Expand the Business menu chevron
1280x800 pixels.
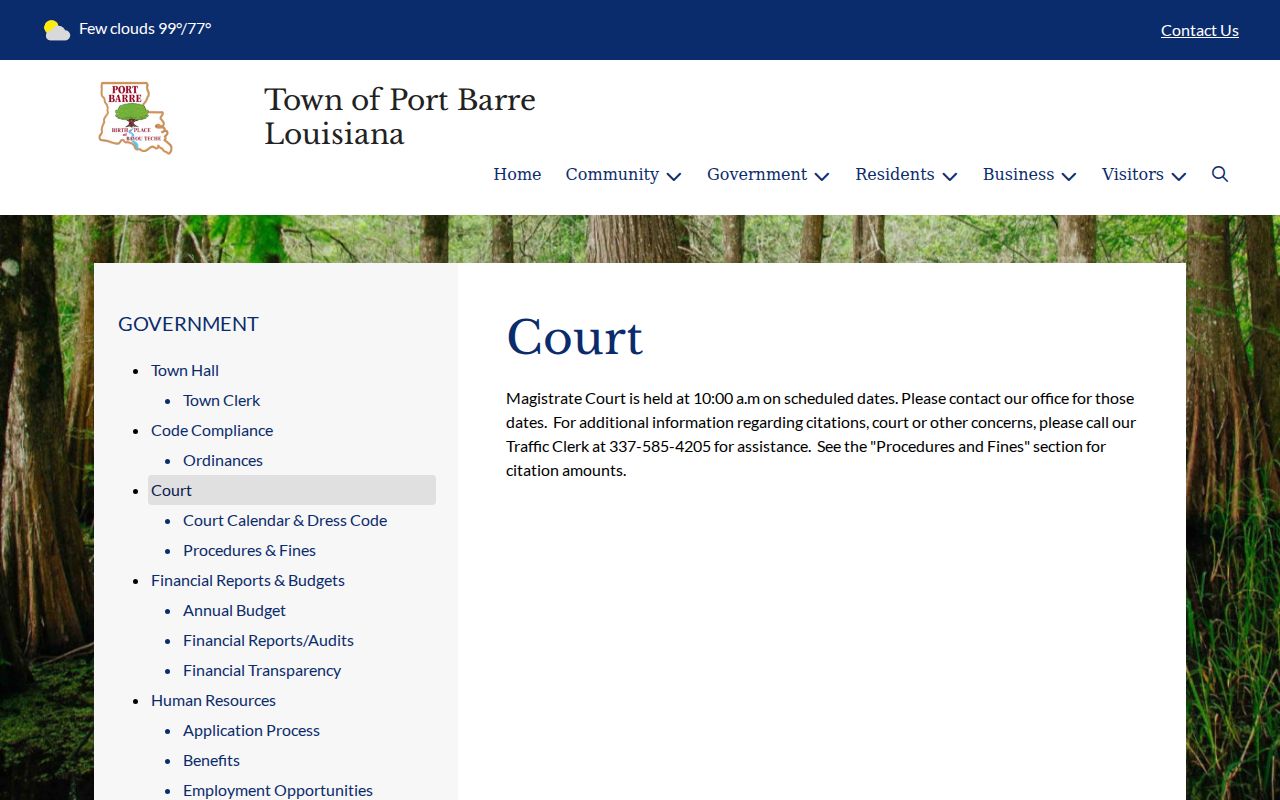pos(1069,176)
